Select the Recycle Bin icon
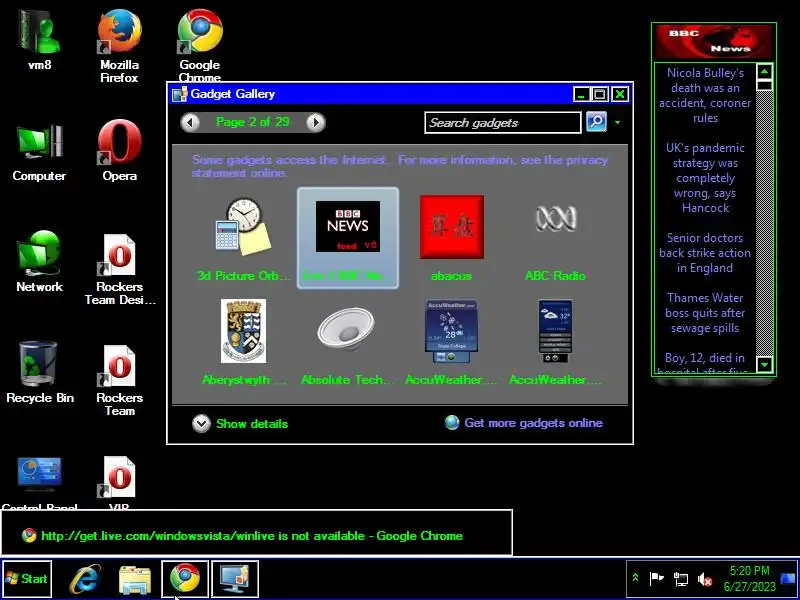 [40, 372]
